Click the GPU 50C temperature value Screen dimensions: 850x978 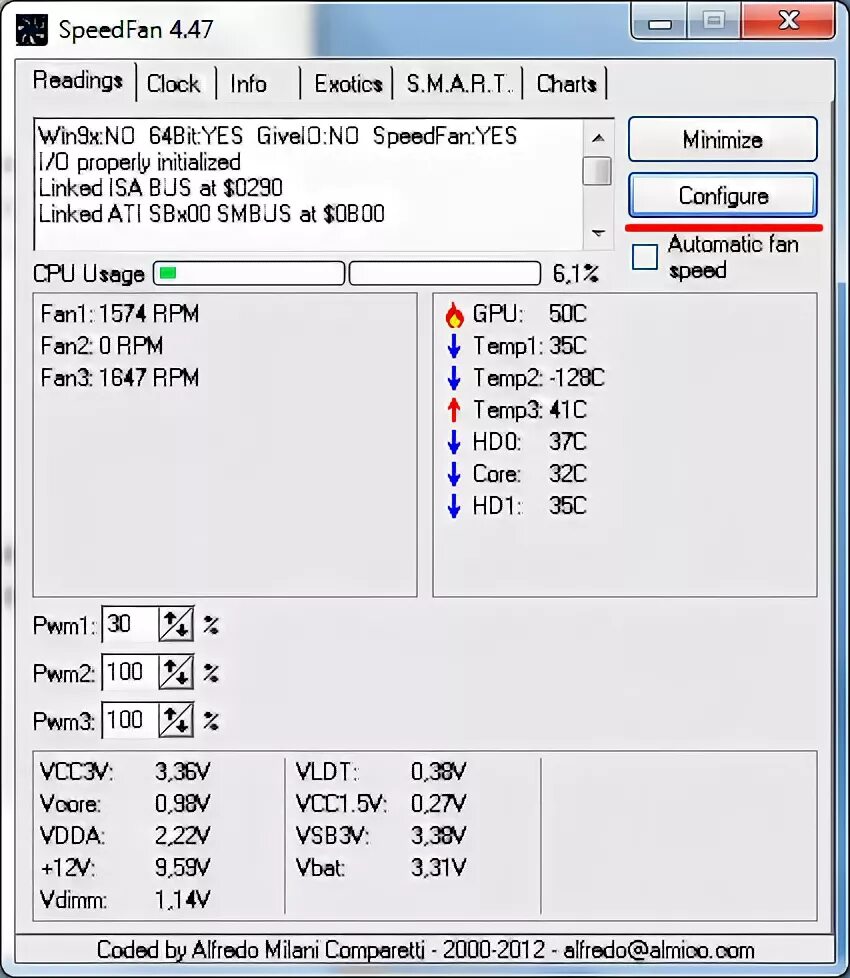(x=567, y=314)
